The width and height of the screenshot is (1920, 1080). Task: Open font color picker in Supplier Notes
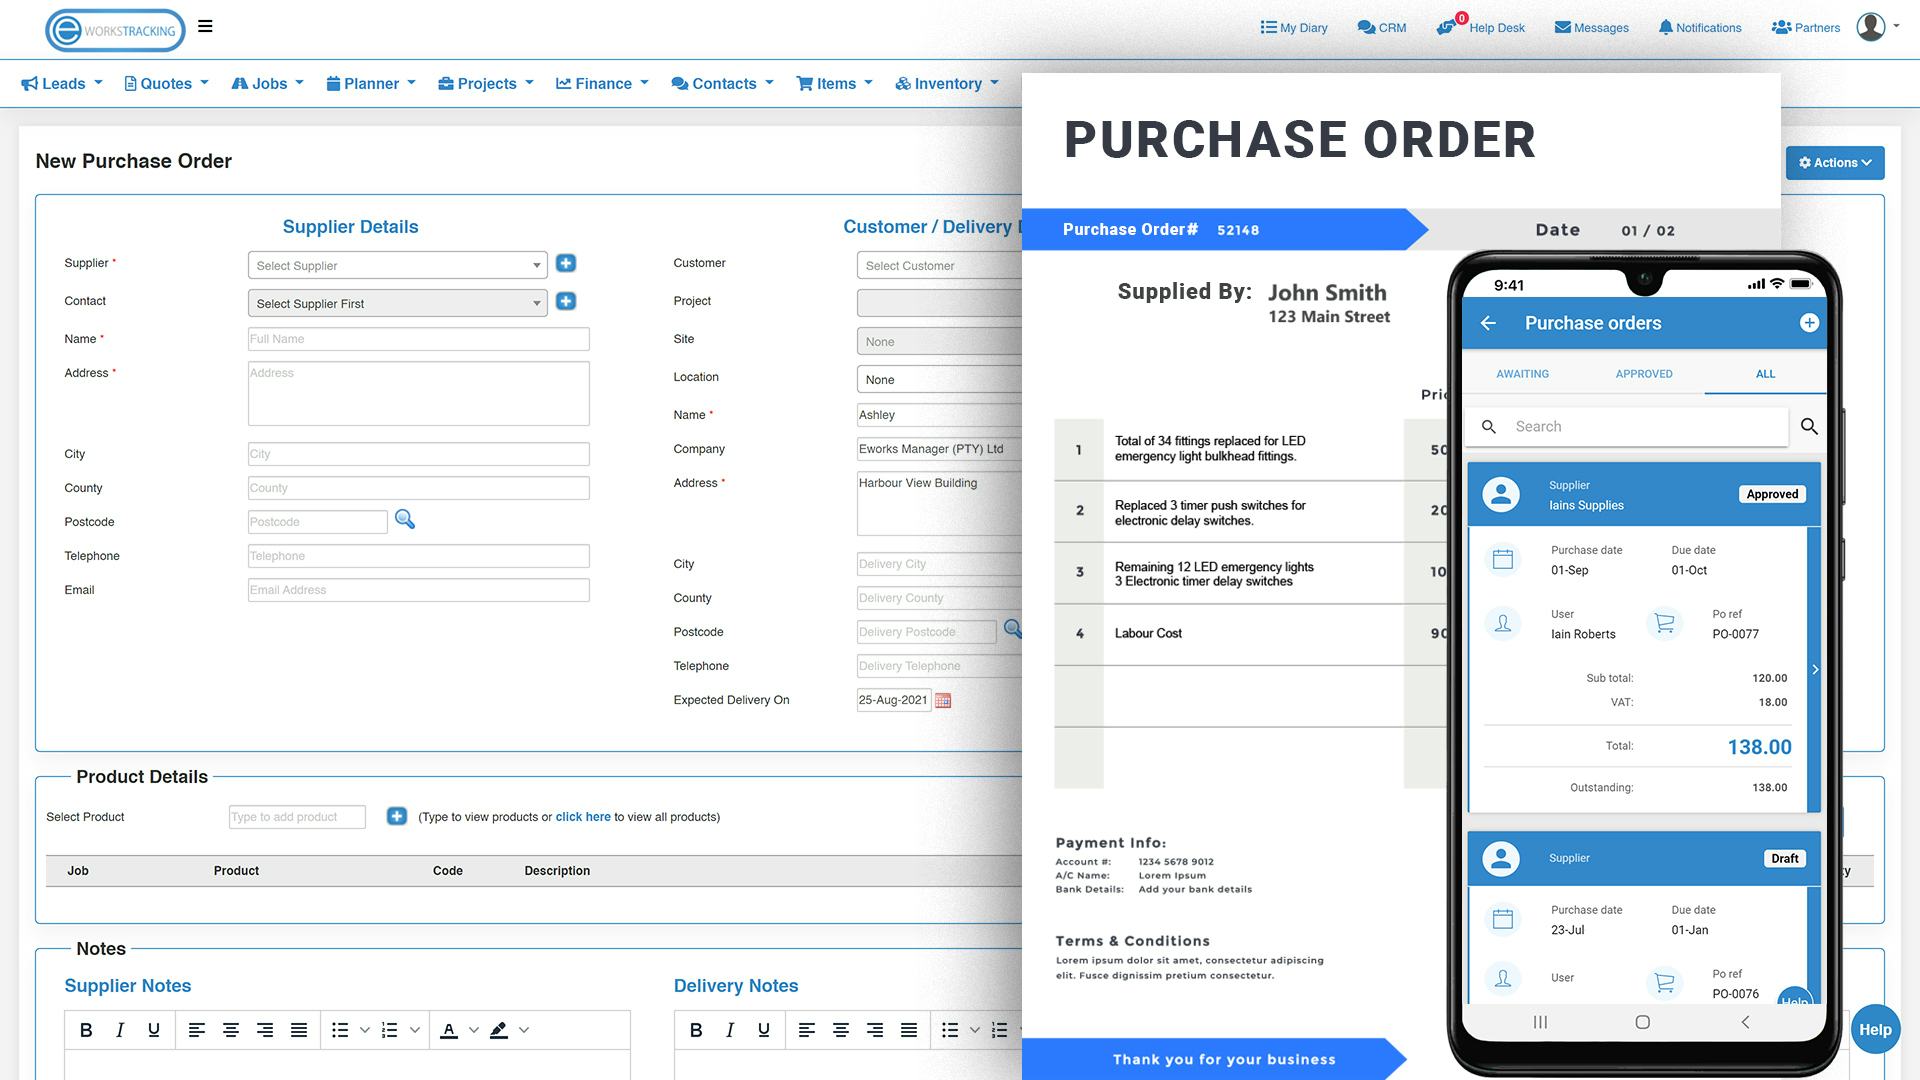tap(450, 1030)
